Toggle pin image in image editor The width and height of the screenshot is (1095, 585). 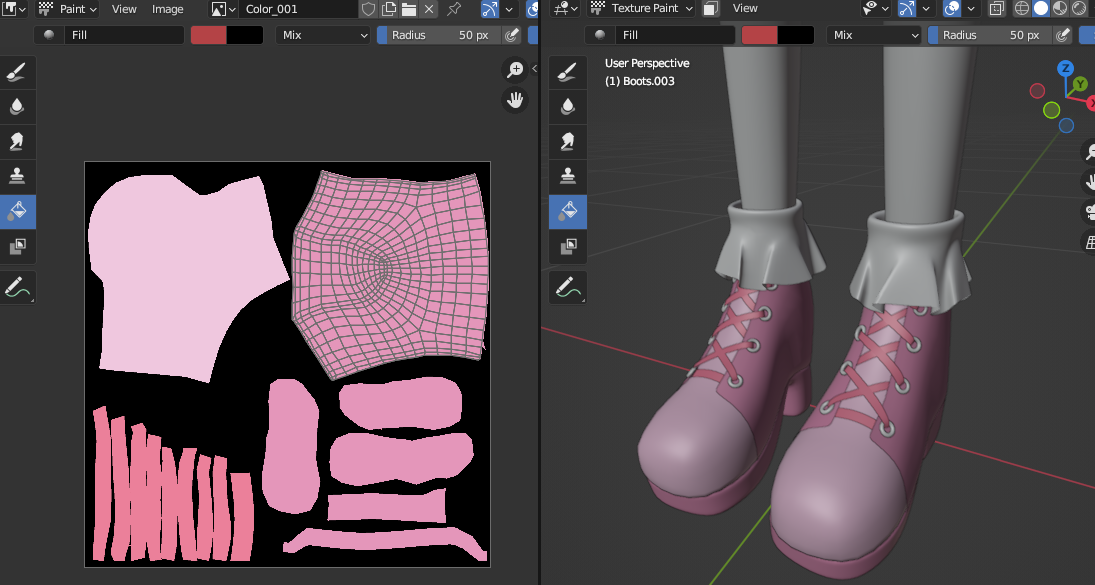[x=454, y=9]
